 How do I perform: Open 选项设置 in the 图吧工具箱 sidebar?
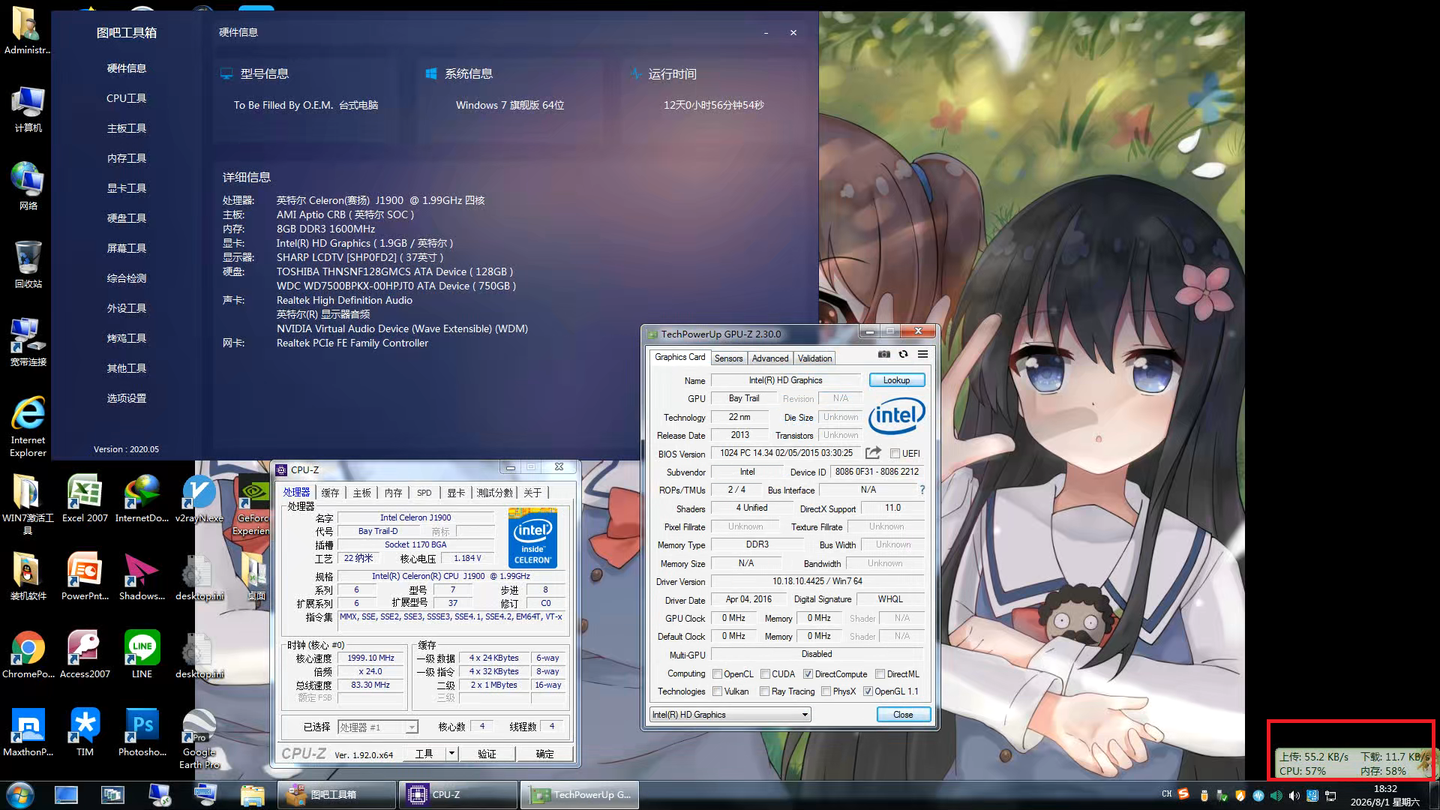point(127,398)
